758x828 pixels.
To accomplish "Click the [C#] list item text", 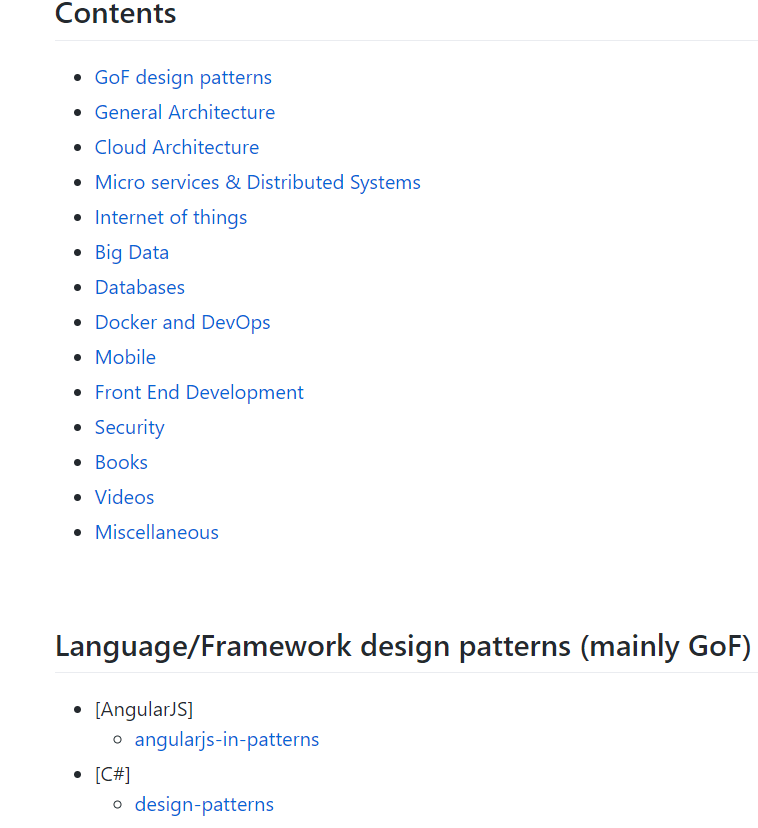I will tap(113, 774).
